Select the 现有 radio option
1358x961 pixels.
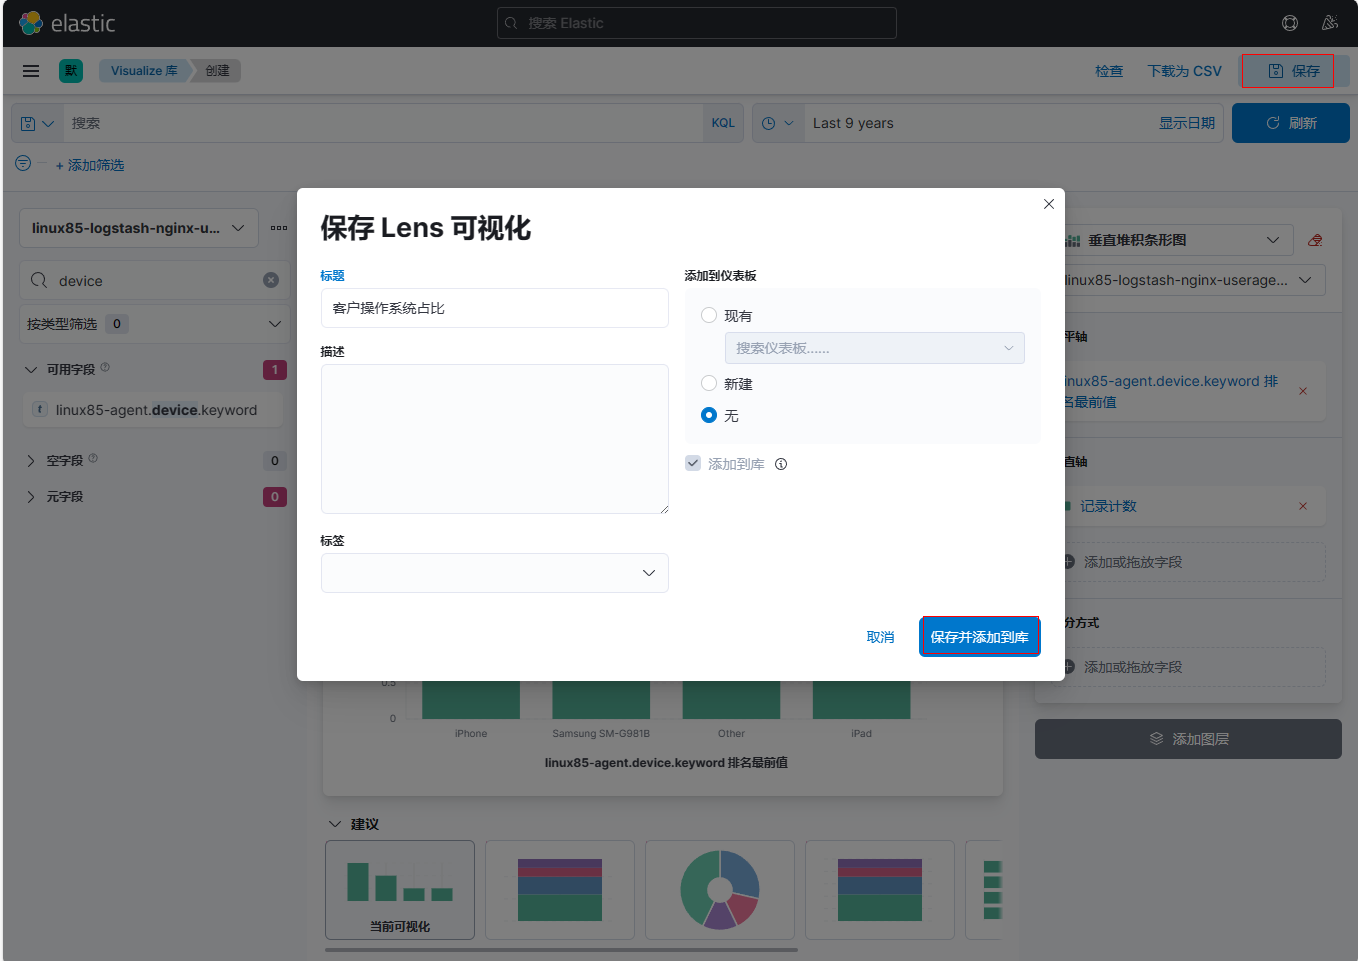(709, 315)
